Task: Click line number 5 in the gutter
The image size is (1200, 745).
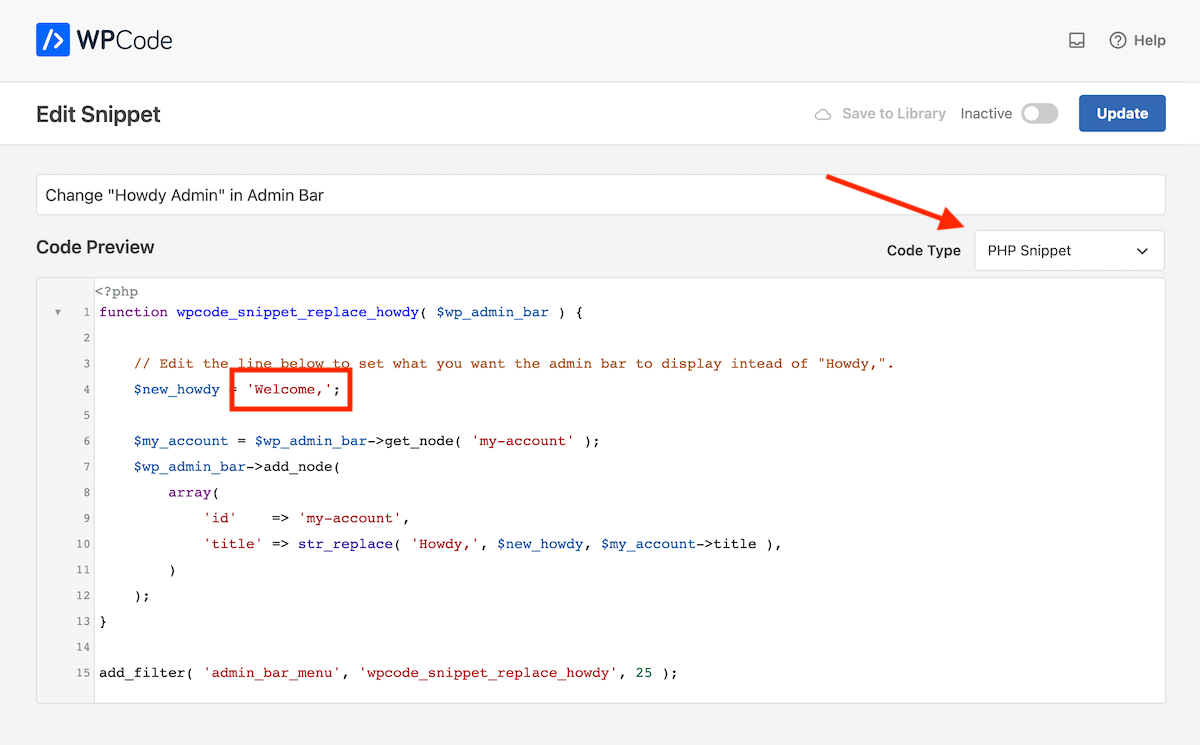Action: coord(86,415)
